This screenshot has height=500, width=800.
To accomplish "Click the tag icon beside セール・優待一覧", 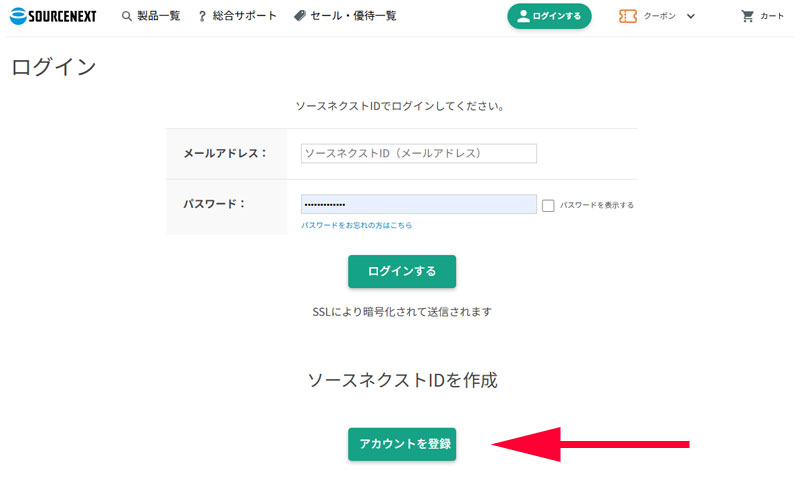I will (300, 16).
